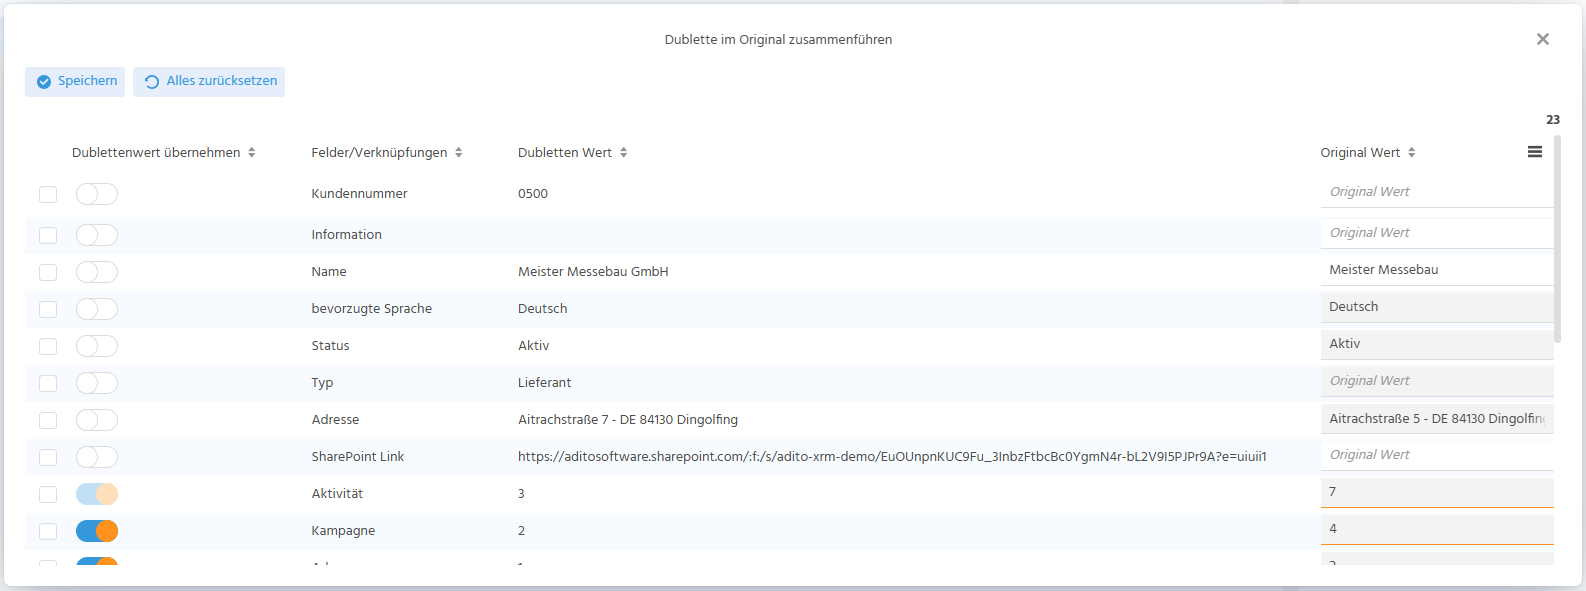
Task: Click the vertical scrollbar of the table
Action: pos(1557,239)
